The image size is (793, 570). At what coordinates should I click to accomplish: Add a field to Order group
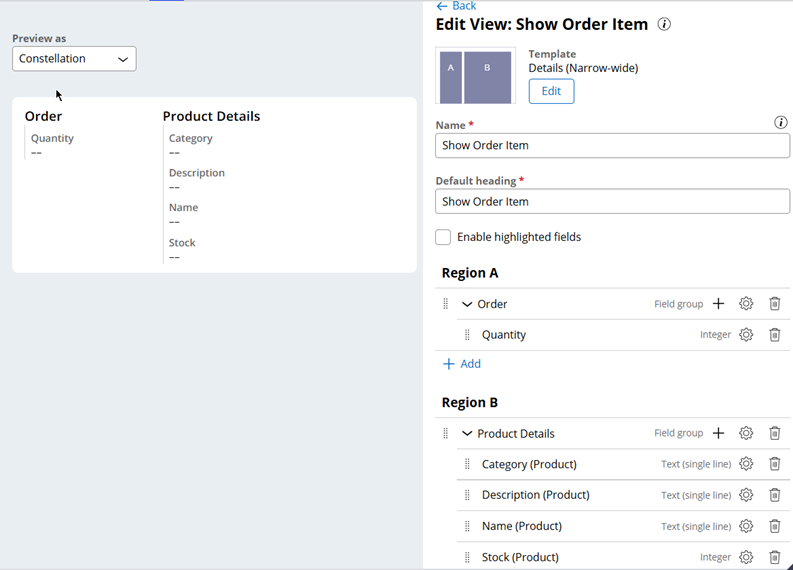coord(718,303)
